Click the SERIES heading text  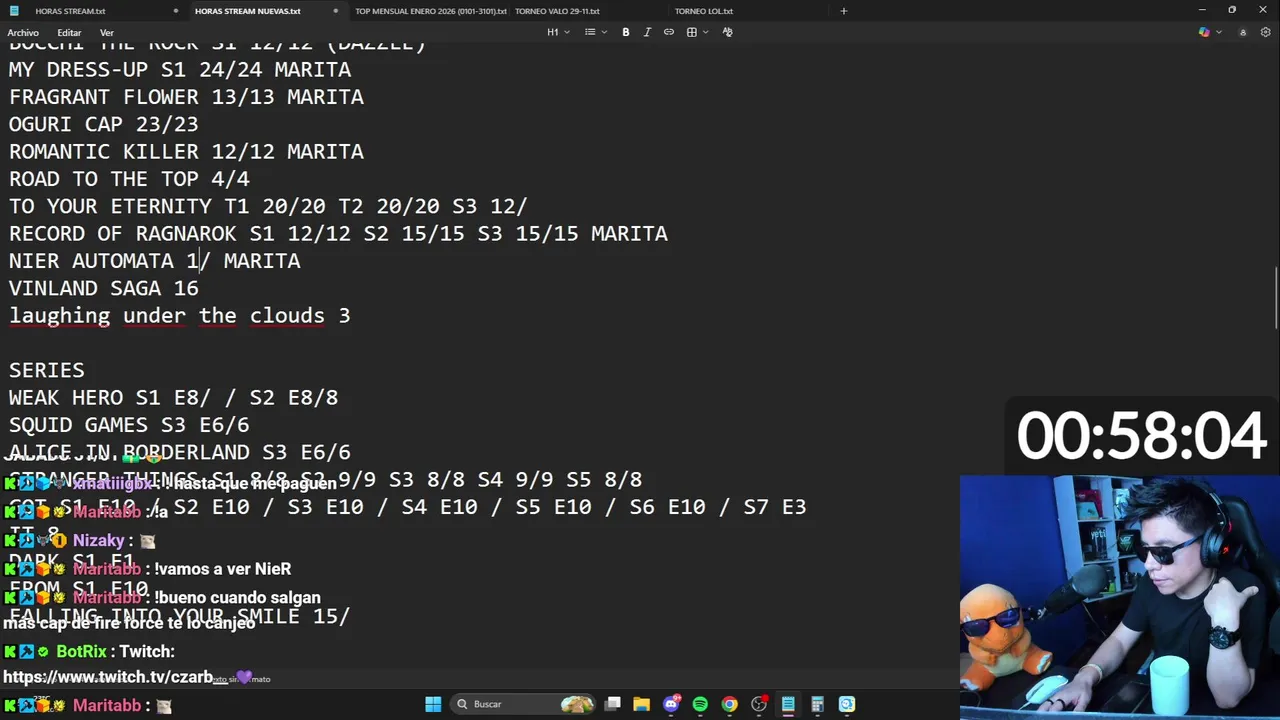coord(47,370)
